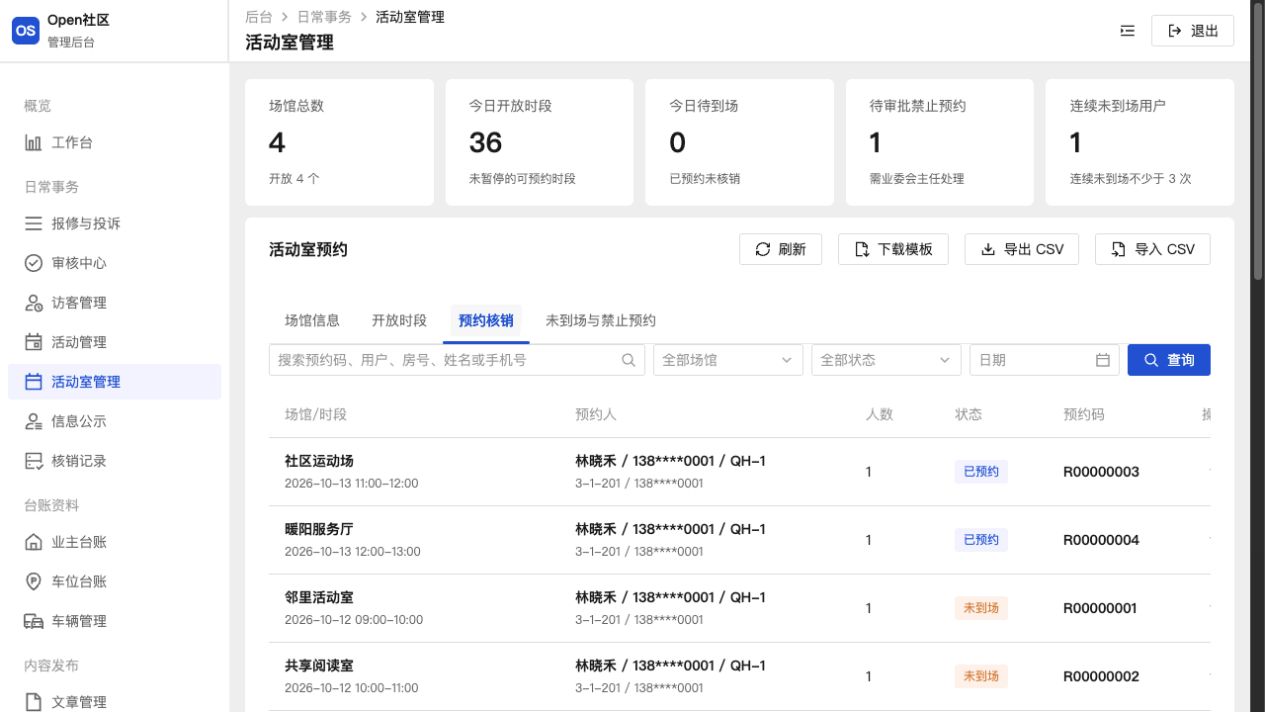1265x712 pixels.
Task: Click 邻里活动室 venue name
Action: point(319,597)
